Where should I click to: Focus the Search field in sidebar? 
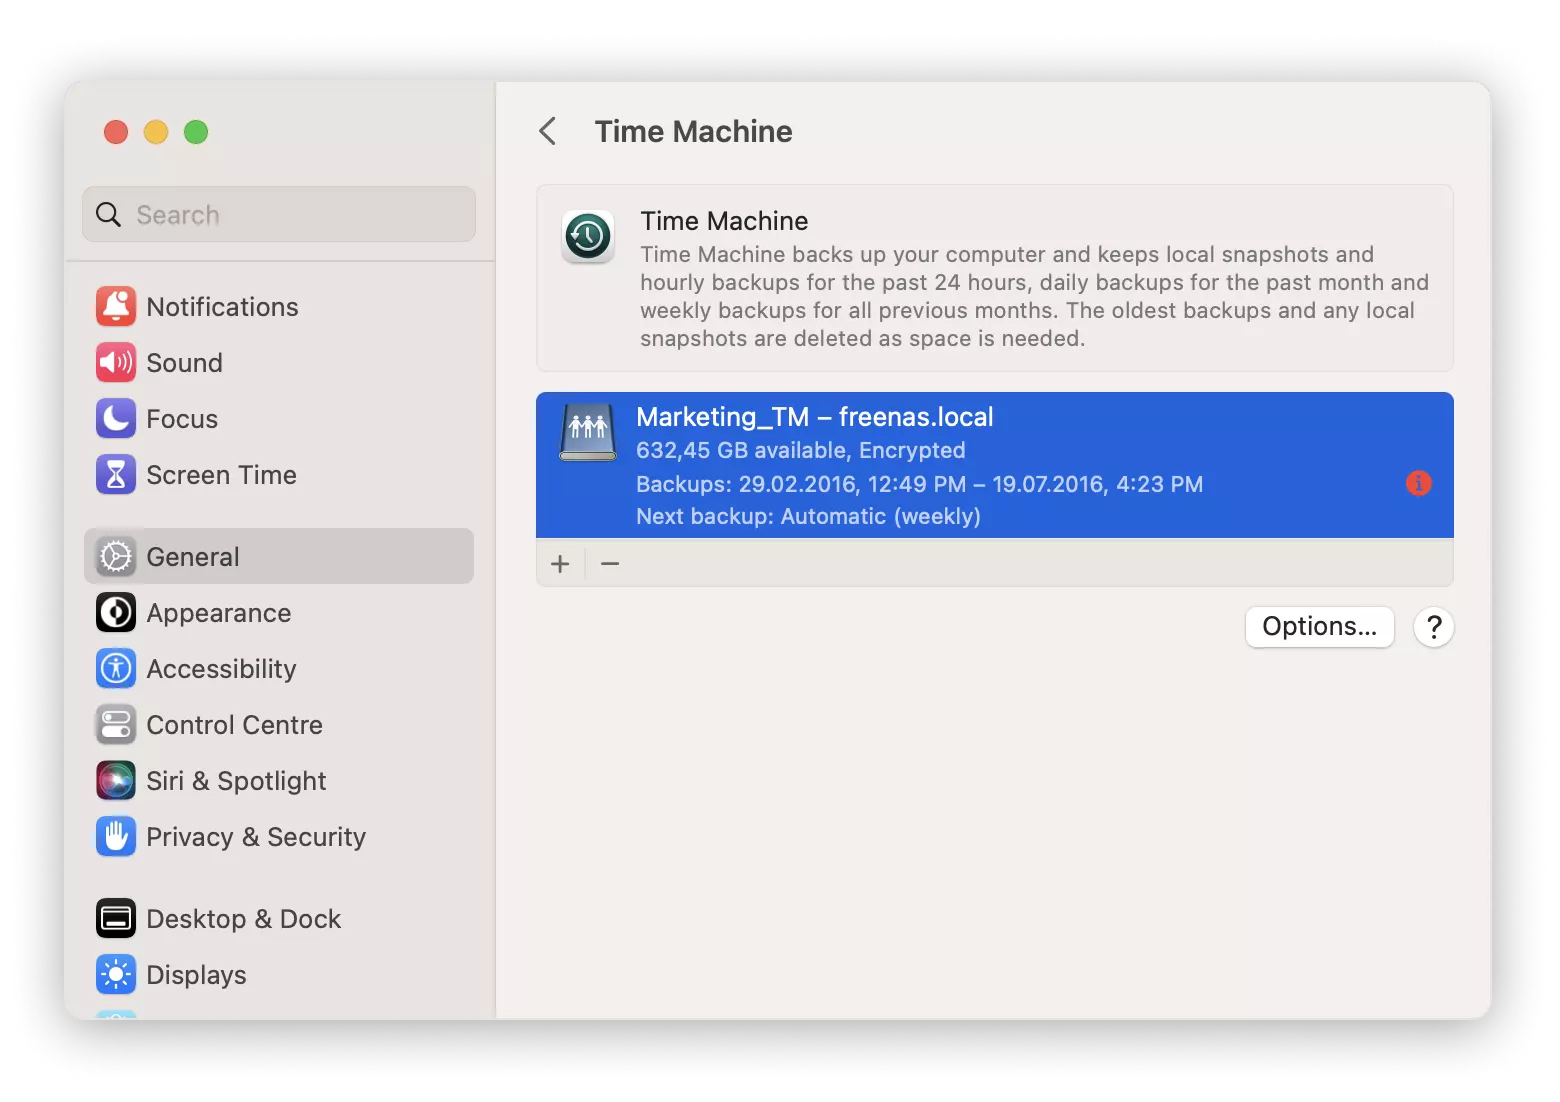279,214
